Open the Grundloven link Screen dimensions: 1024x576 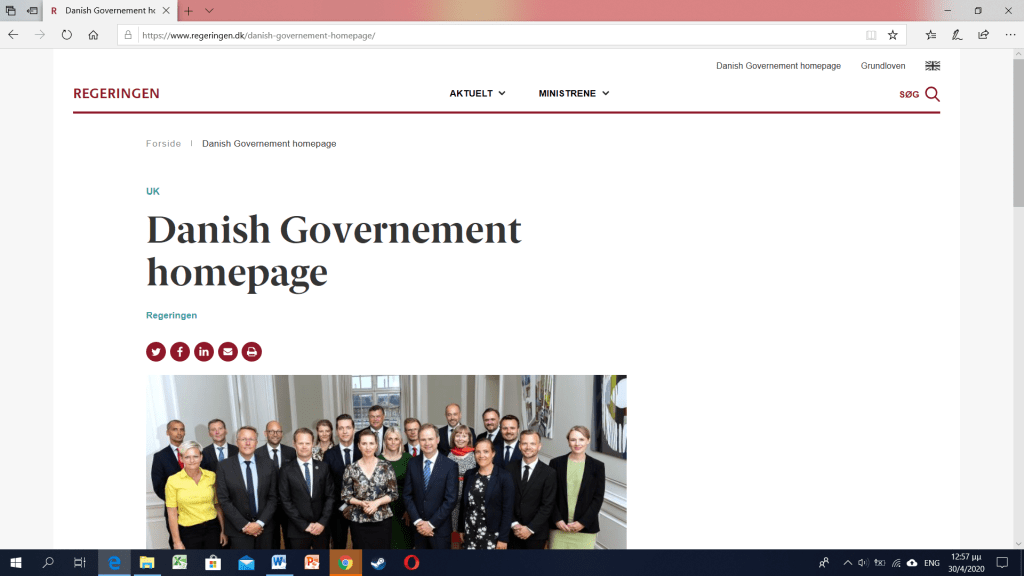coord(883,66)
